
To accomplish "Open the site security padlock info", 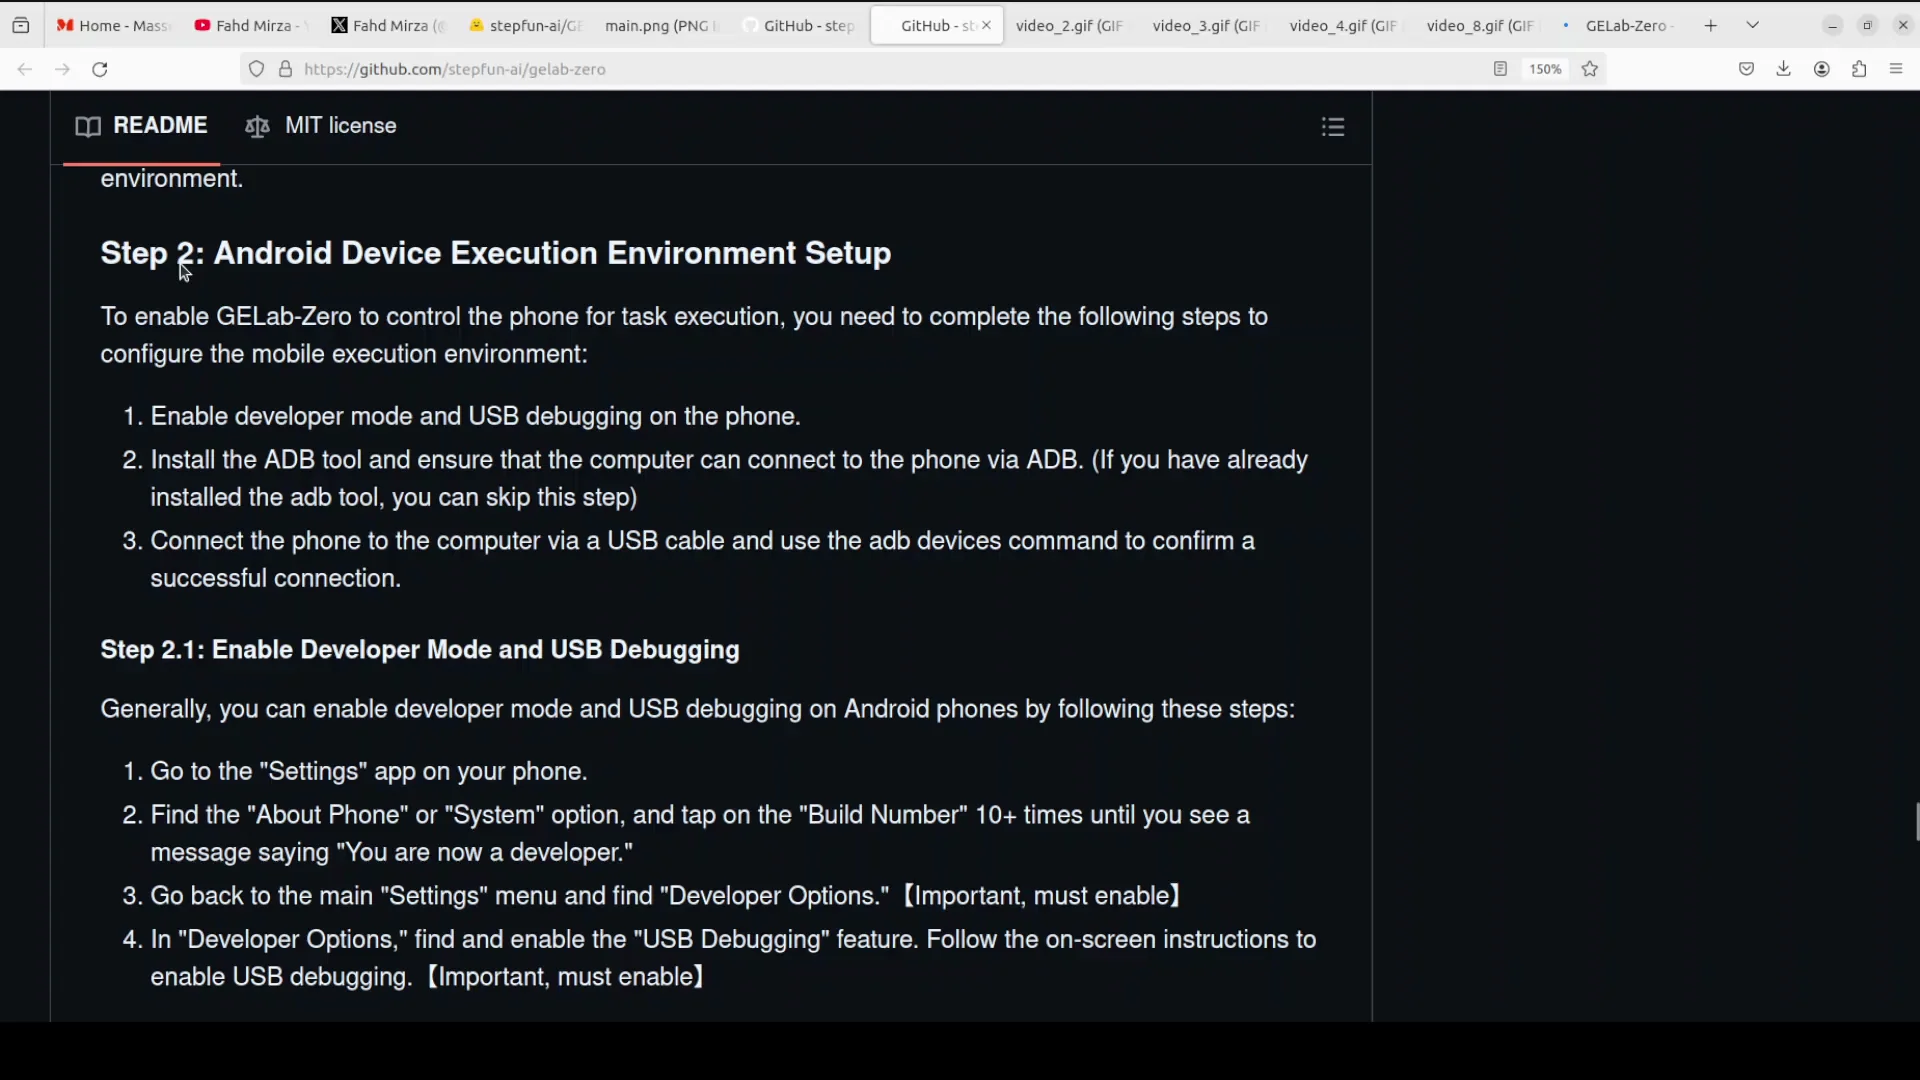I will pyautogui.click(x=286, y=69).
